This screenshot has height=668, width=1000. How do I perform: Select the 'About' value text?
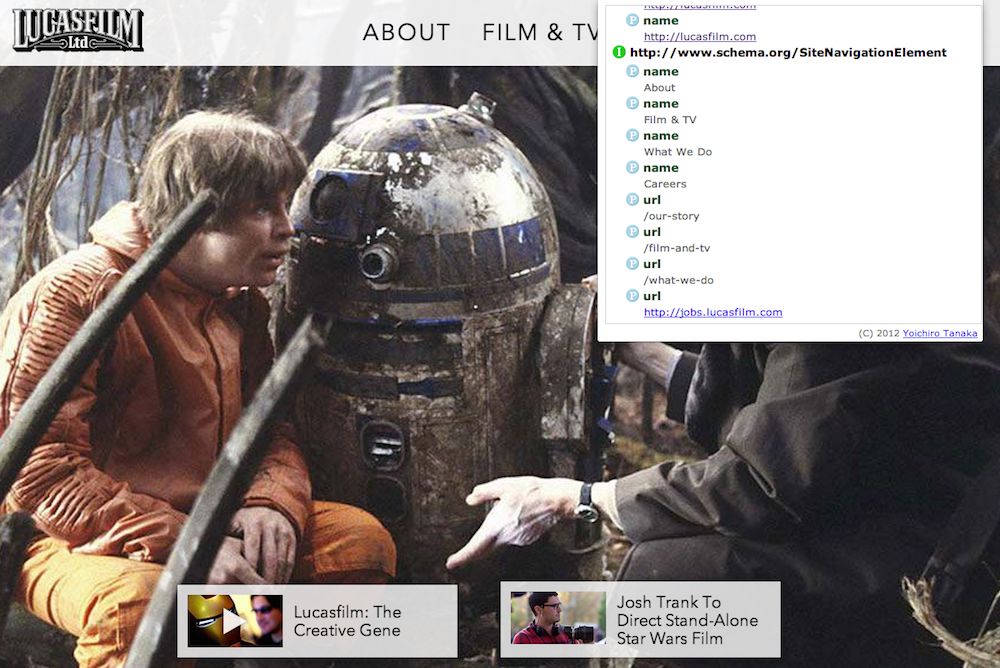659,88
